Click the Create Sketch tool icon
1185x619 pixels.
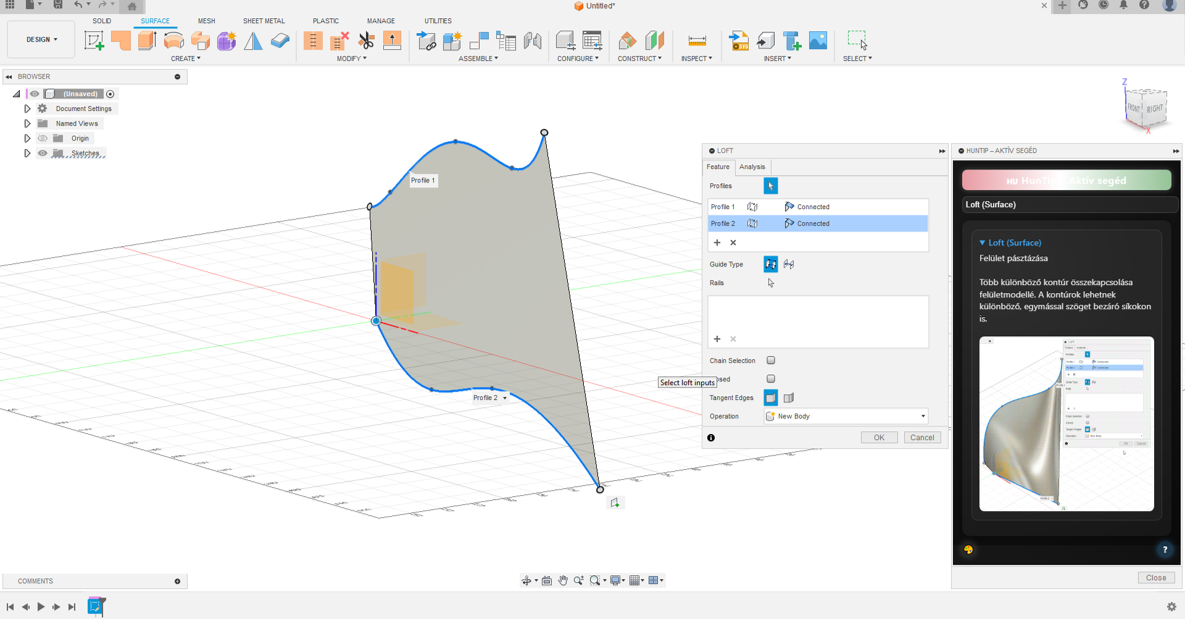94,40
